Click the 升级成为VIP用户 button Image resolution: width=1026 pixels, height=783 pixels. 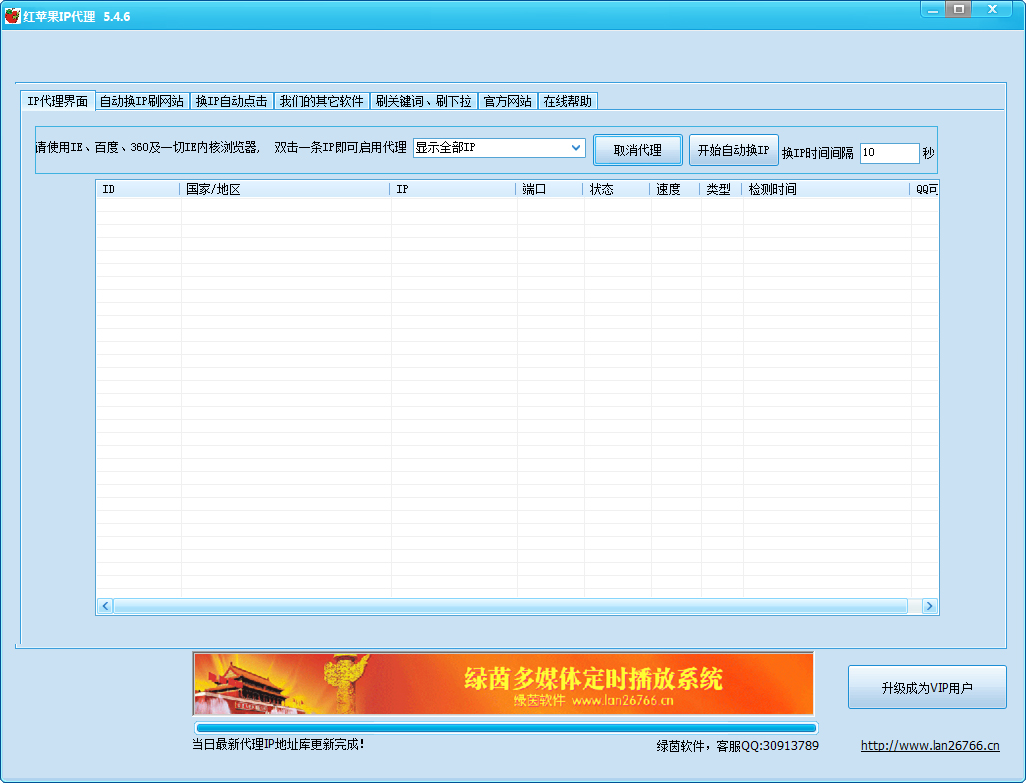[x=926, y=688]
